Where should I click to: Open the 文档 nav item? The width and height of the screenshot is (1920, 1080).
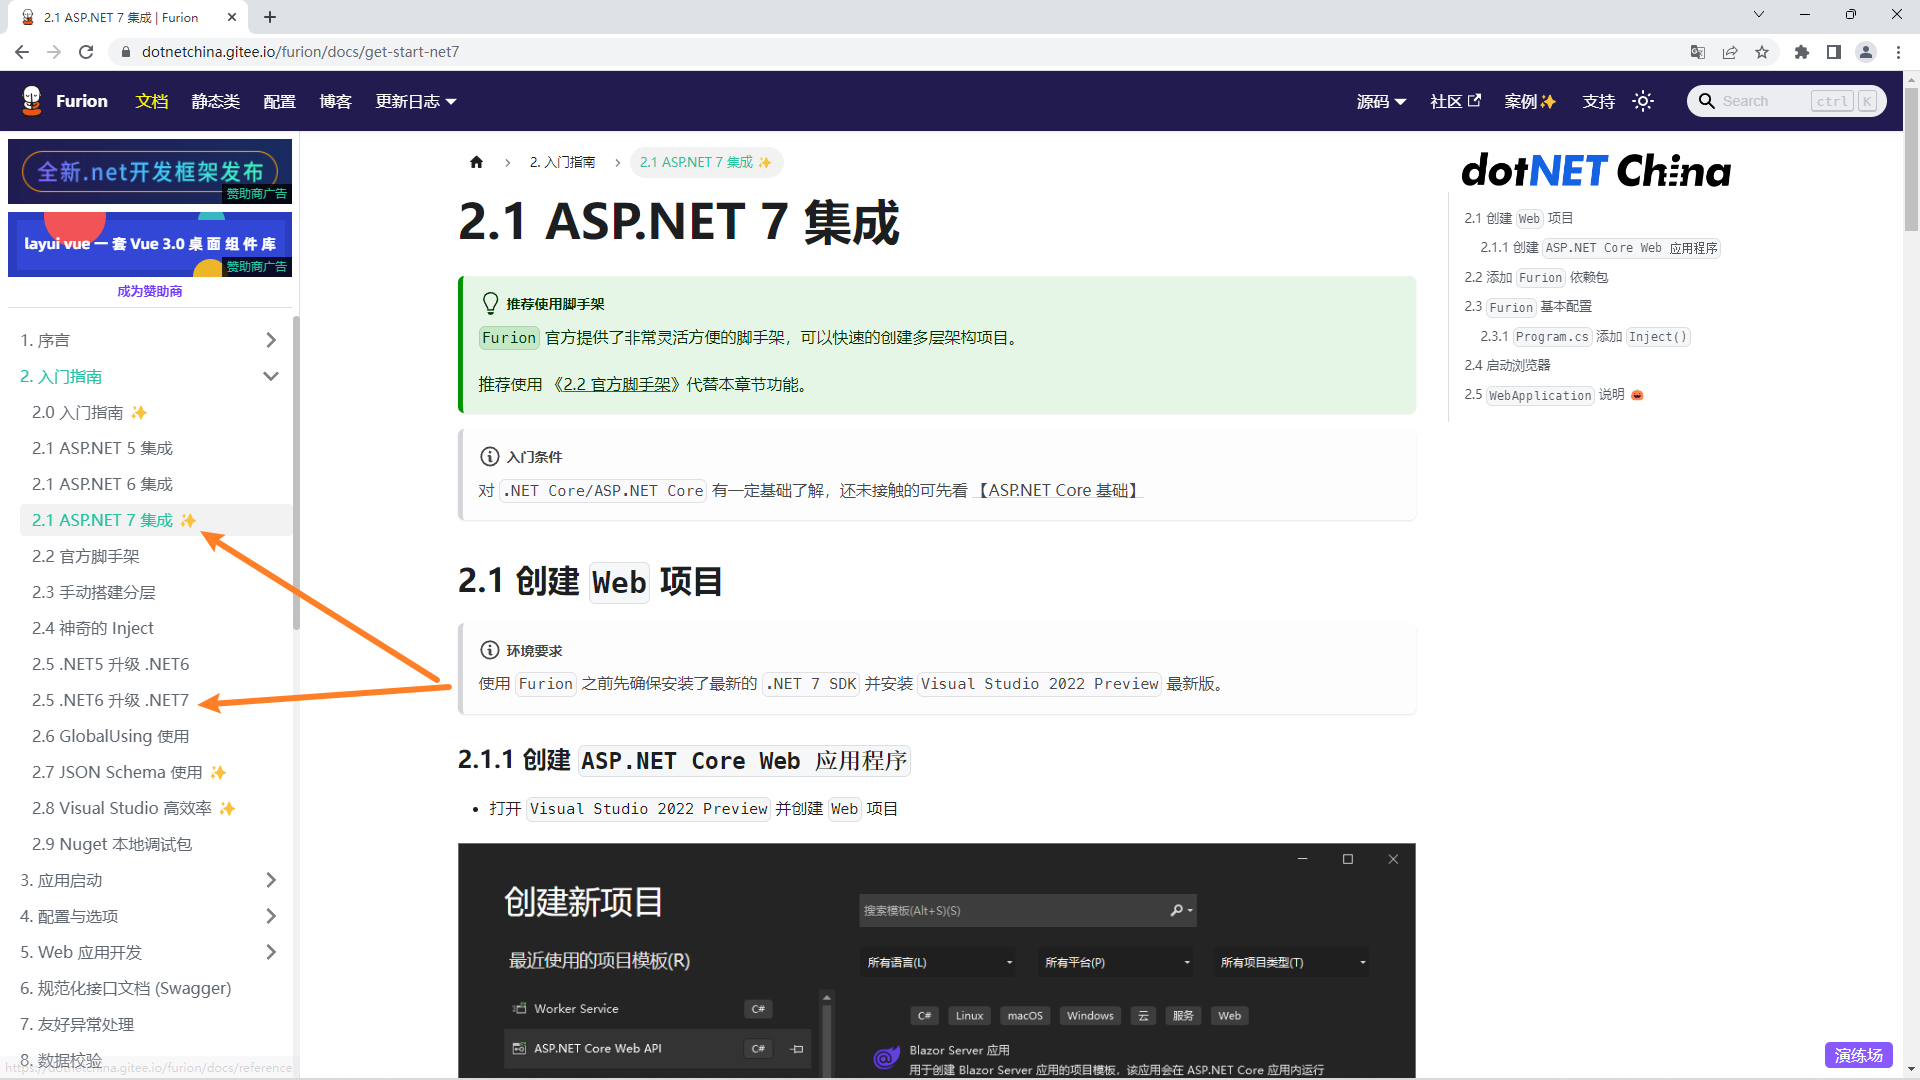pos(152,101)
